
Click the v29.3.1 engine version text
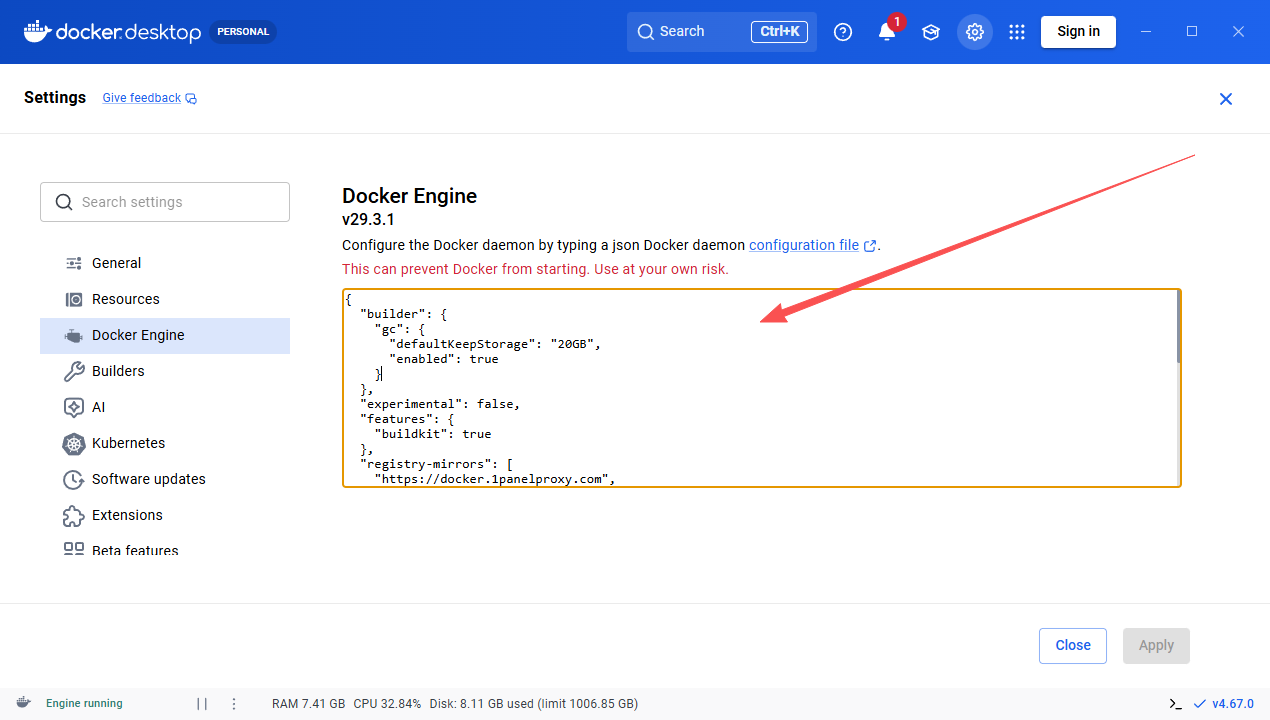pos(368,220)
